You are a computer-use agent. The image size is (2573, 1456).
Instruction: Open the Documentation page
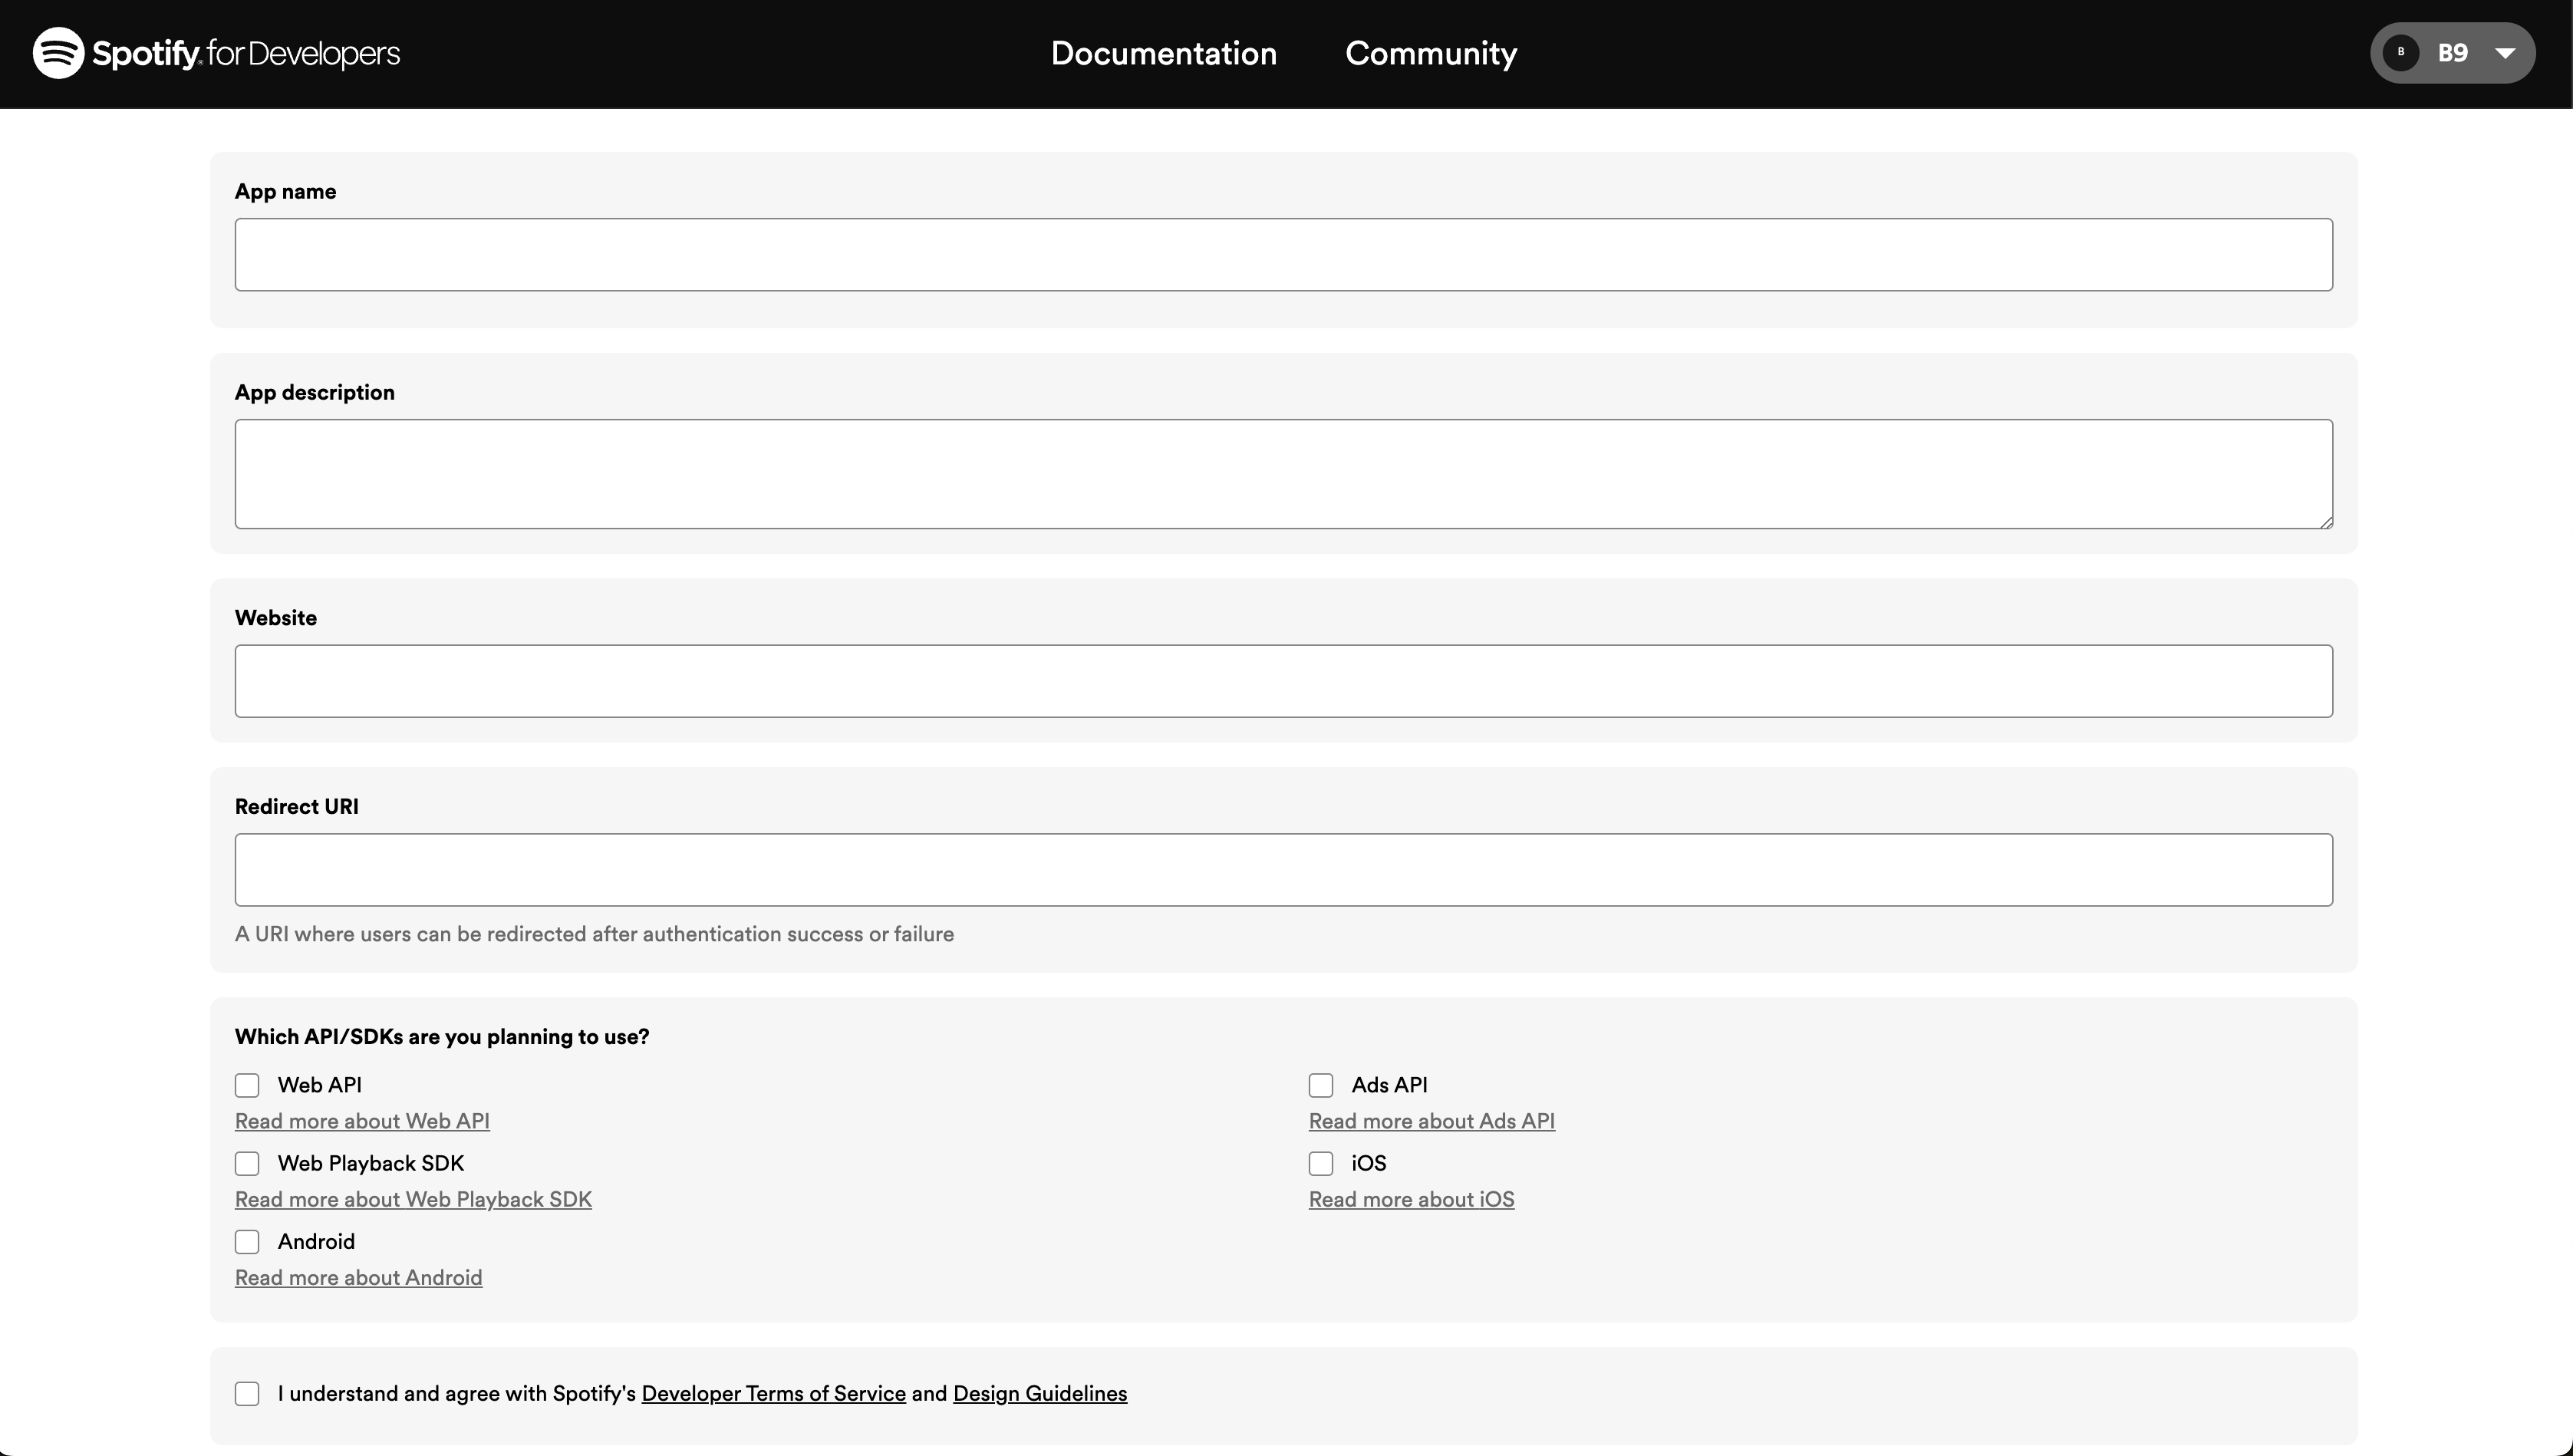1163,52
